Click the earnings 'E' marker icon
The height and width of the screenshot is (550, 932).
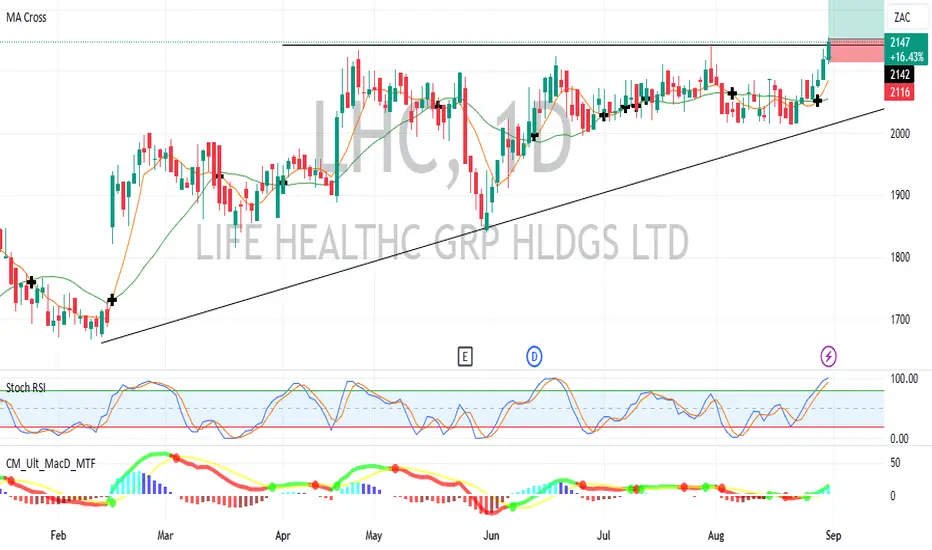tap(465, 357)
